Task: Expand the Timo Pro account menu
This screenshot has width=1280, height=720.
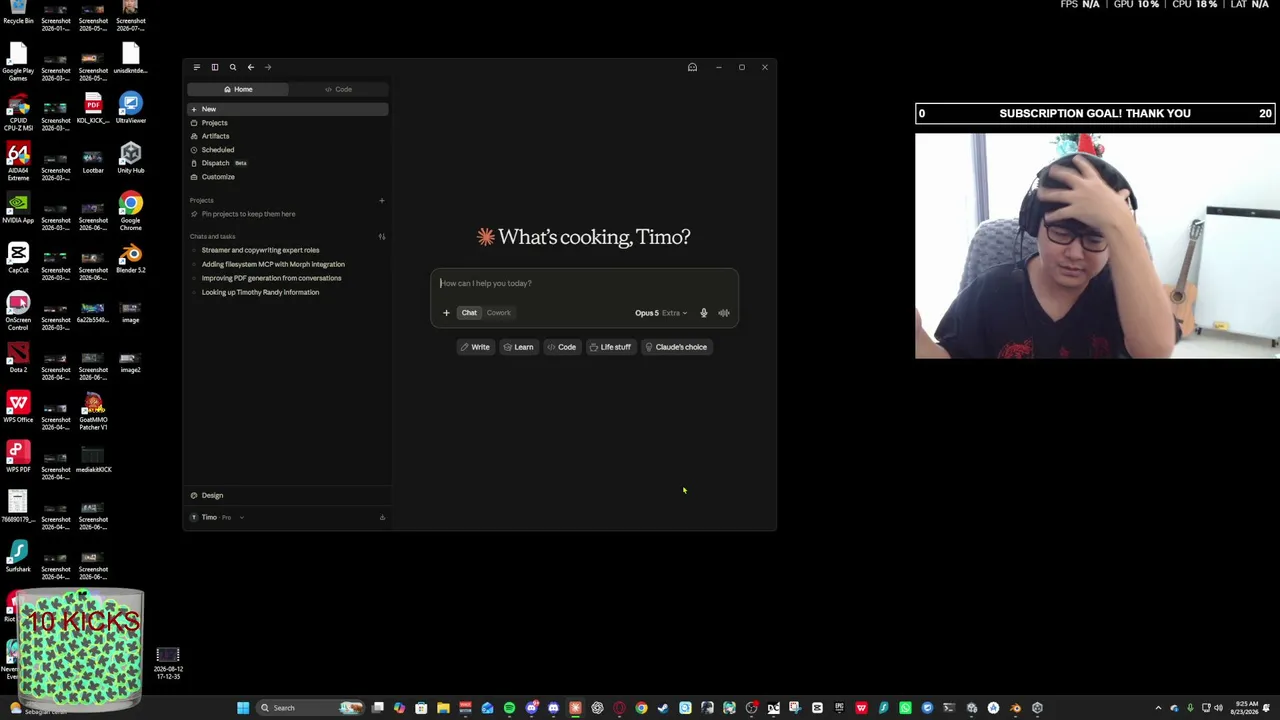Action: click(218, 517)
